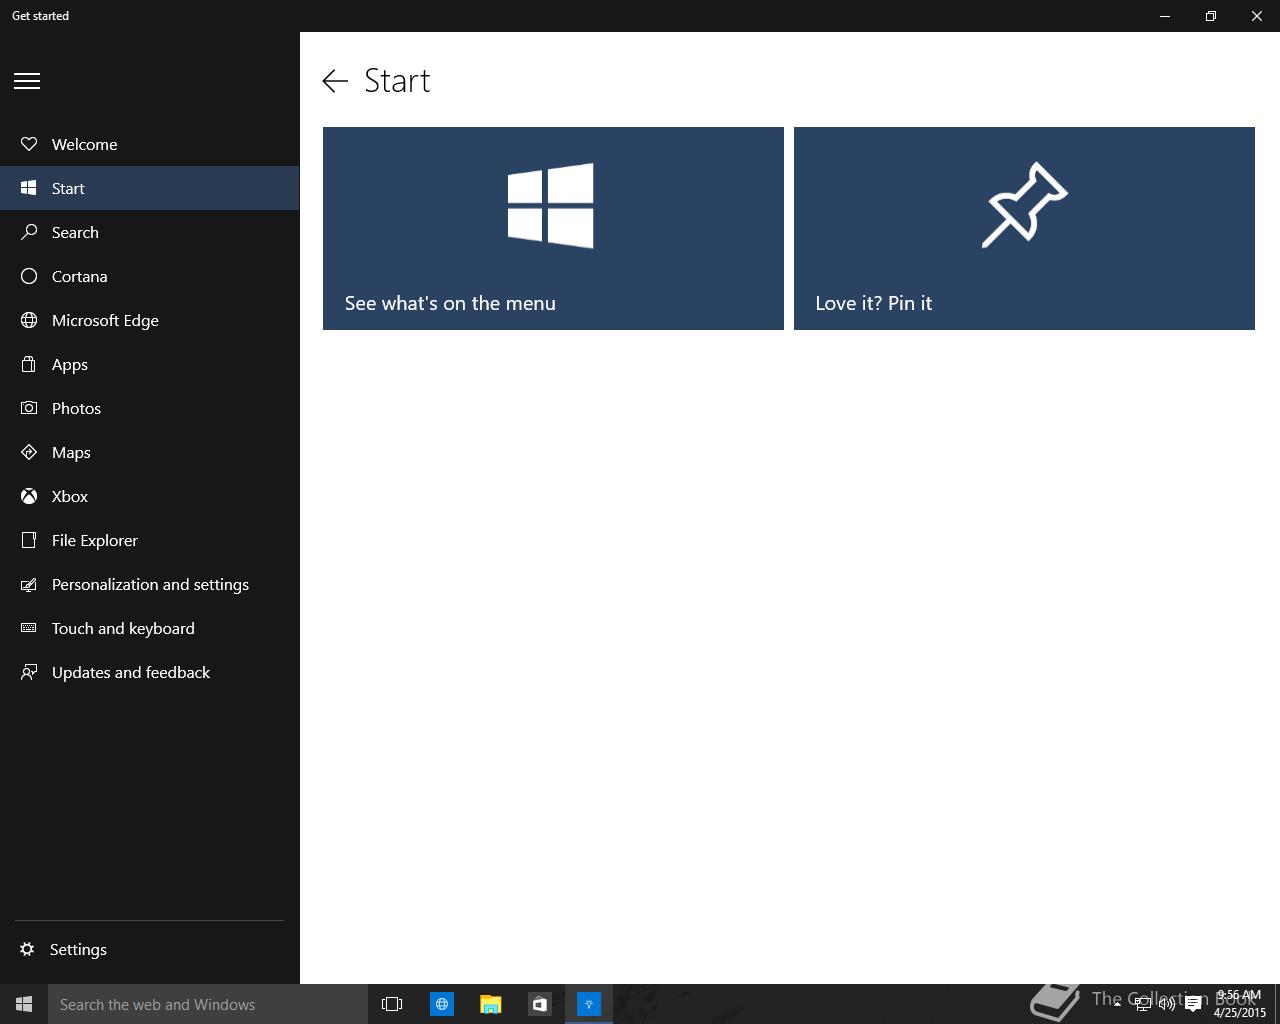1280x1024 pixels.
Task: Open the Microsoft Edge topic
Action: pos(150,320)
